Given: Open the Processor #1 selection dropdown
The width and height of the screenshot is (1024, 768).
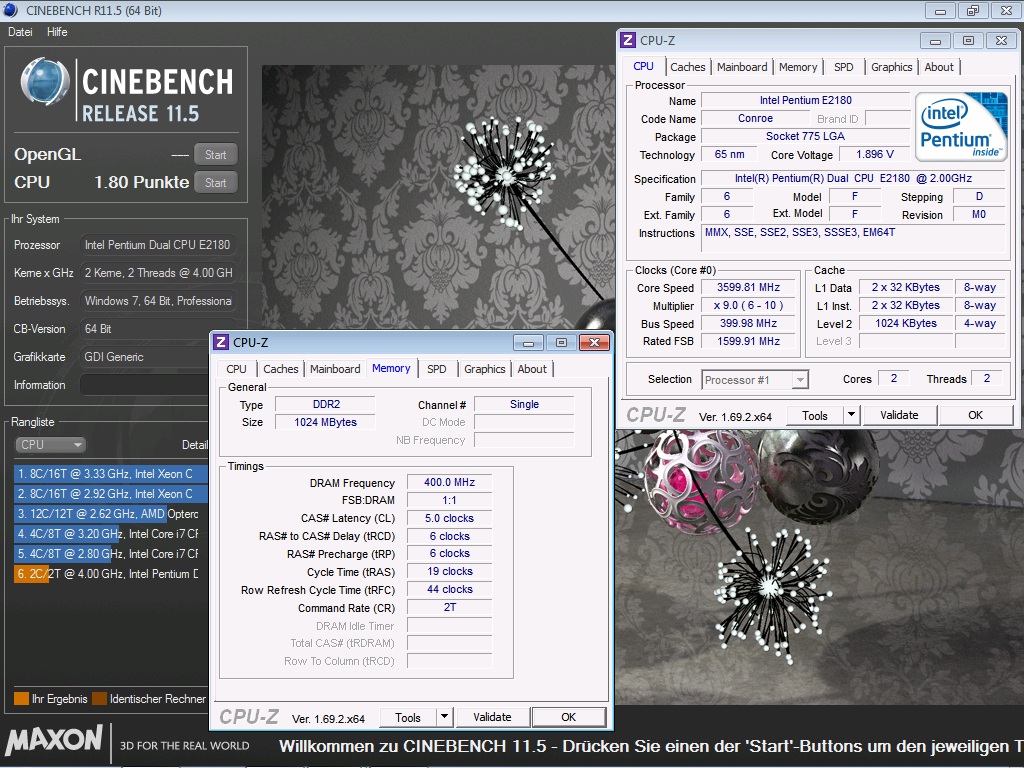Looking at the screenshot, I should pyautogui.click(x=756, y=379).
